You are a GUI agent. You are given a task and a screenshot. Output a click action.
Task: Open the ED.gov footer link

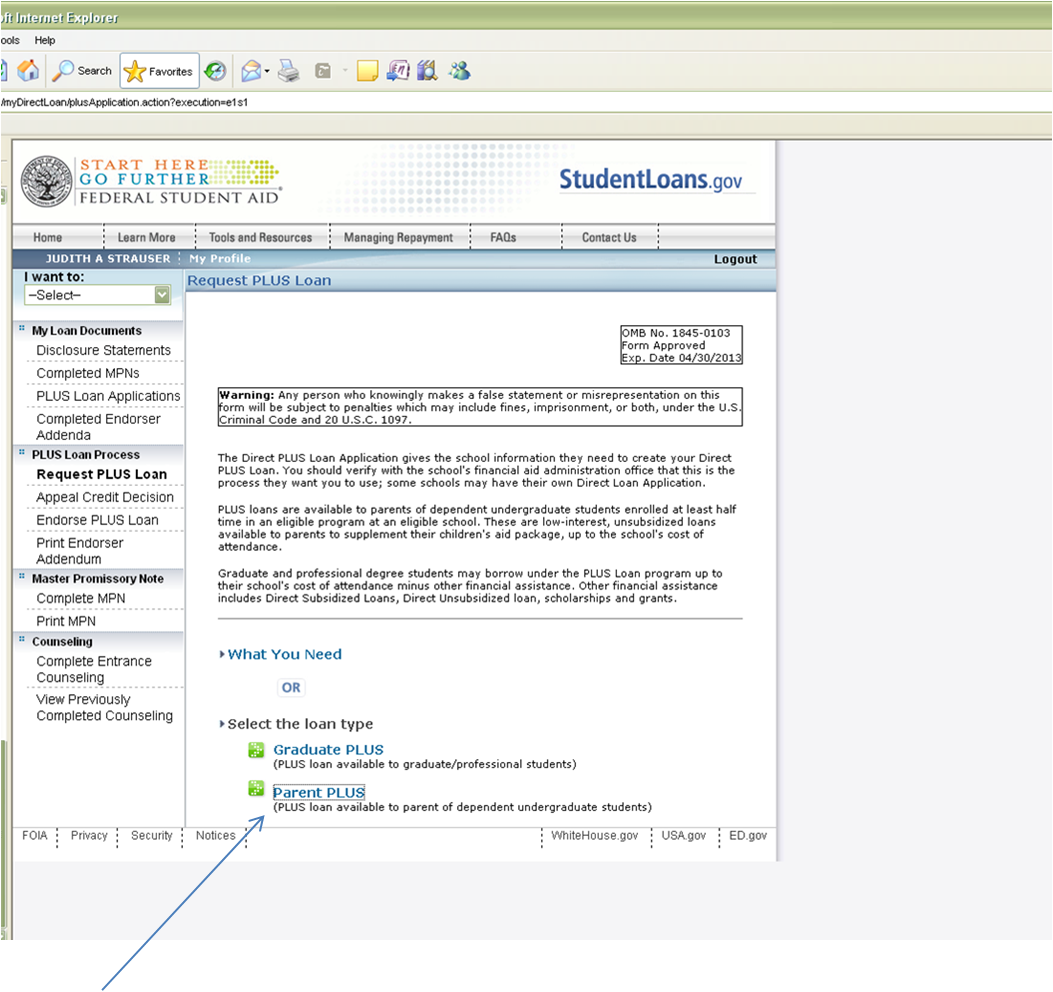[x=748, y=836]
